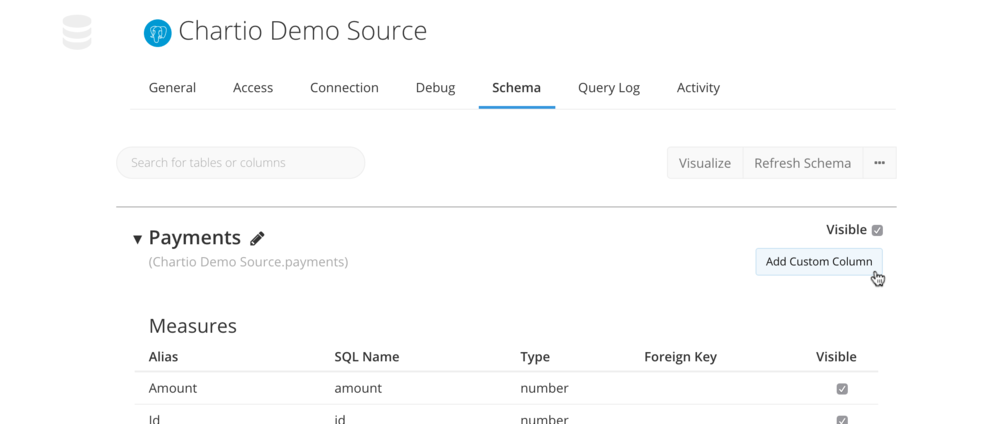Image resolution: width=1000 pixels, height=424 pixels.
Task: Click the Refresh Schema button
Action: (802, 163)
